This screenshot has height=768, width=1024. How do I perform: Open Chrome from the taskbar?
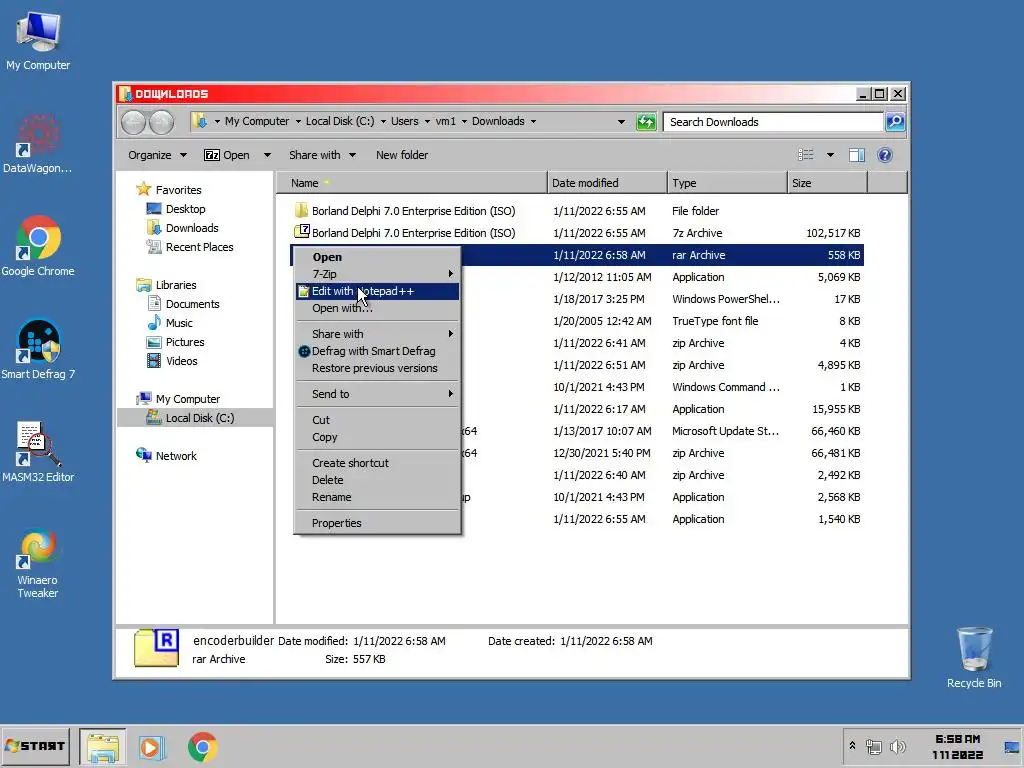(202, 746)
